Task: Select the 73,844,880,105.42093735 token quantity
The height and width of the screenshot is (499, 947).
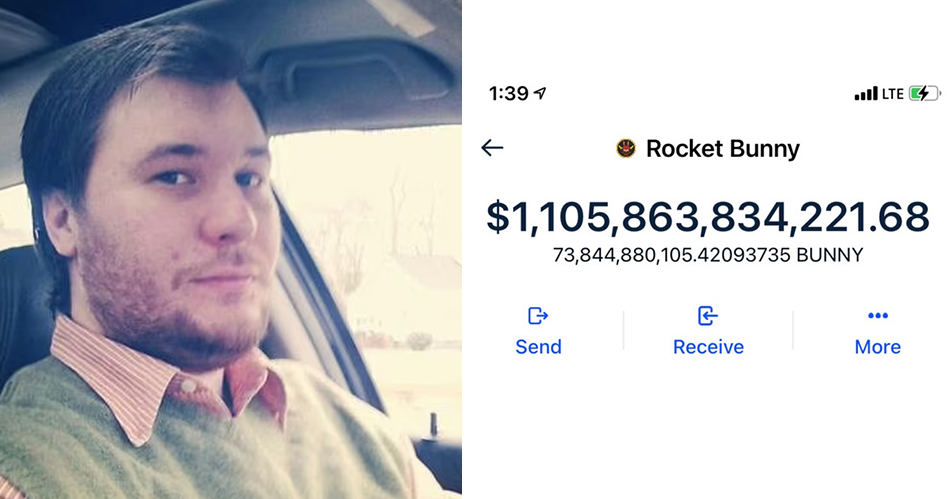Action: [x=672, y=255]
